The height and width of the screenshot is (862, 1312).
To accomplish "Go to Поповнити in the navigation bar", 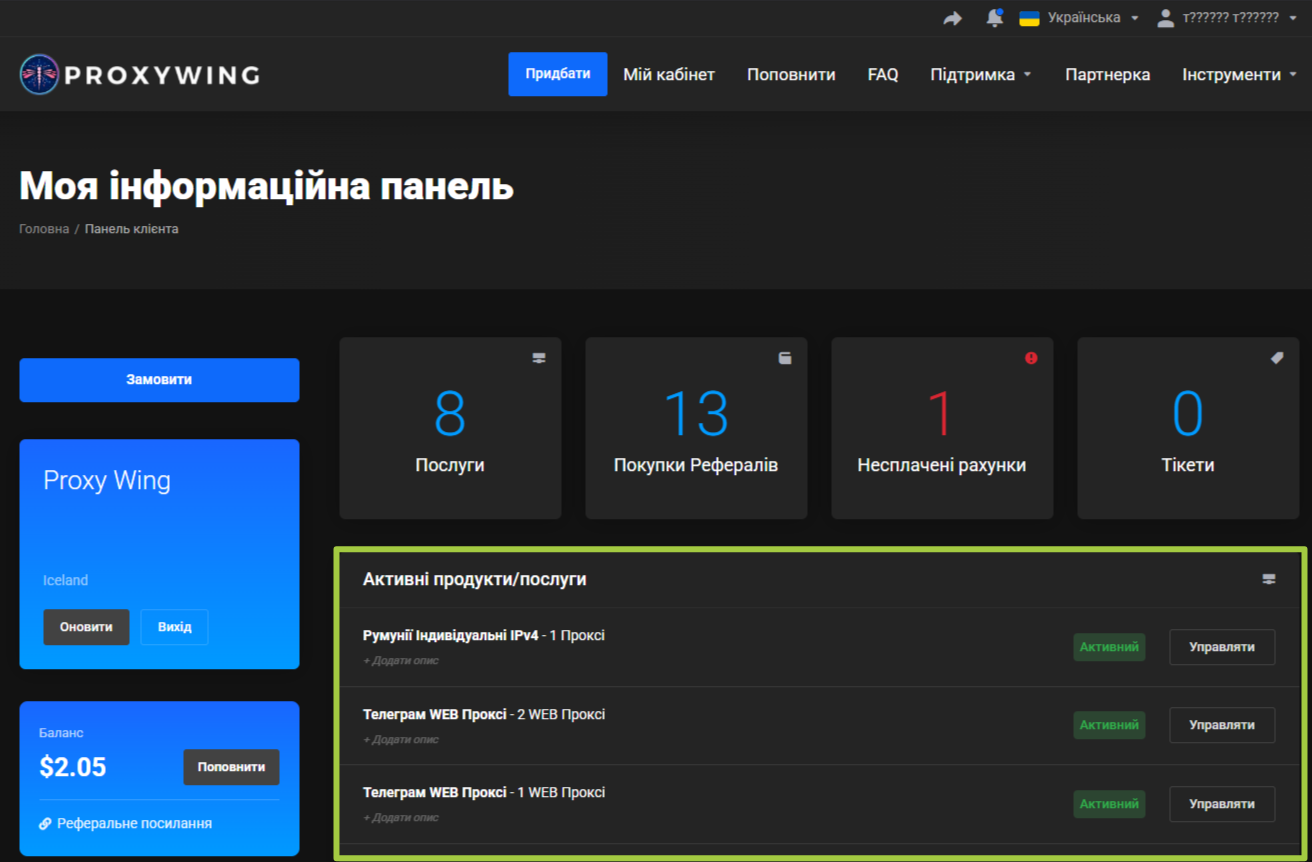I will click(791, 74).
